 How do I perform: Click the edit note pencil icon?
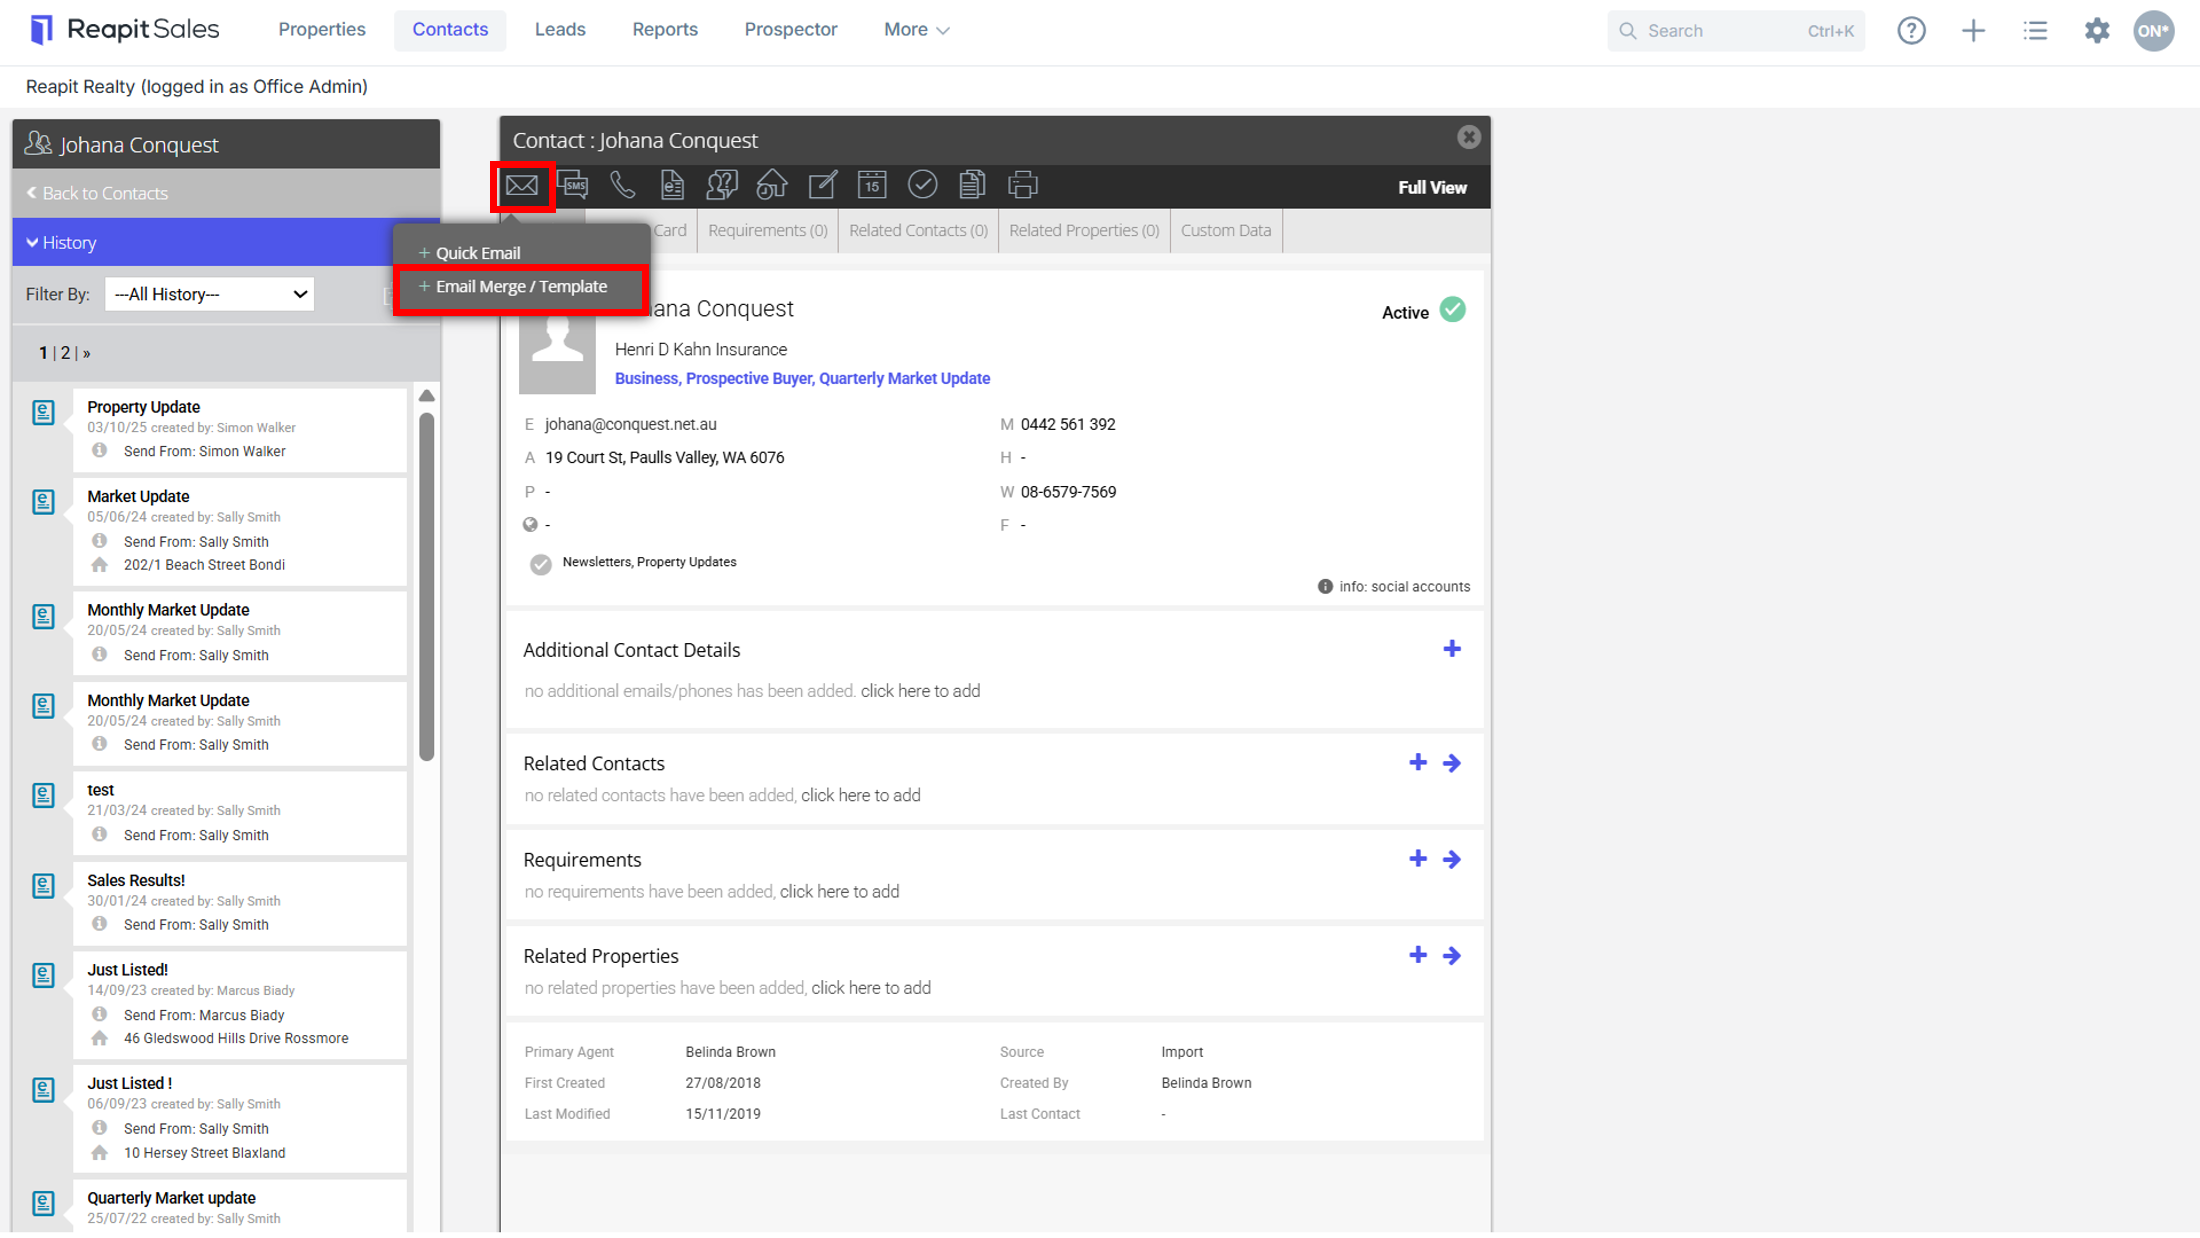822,185
